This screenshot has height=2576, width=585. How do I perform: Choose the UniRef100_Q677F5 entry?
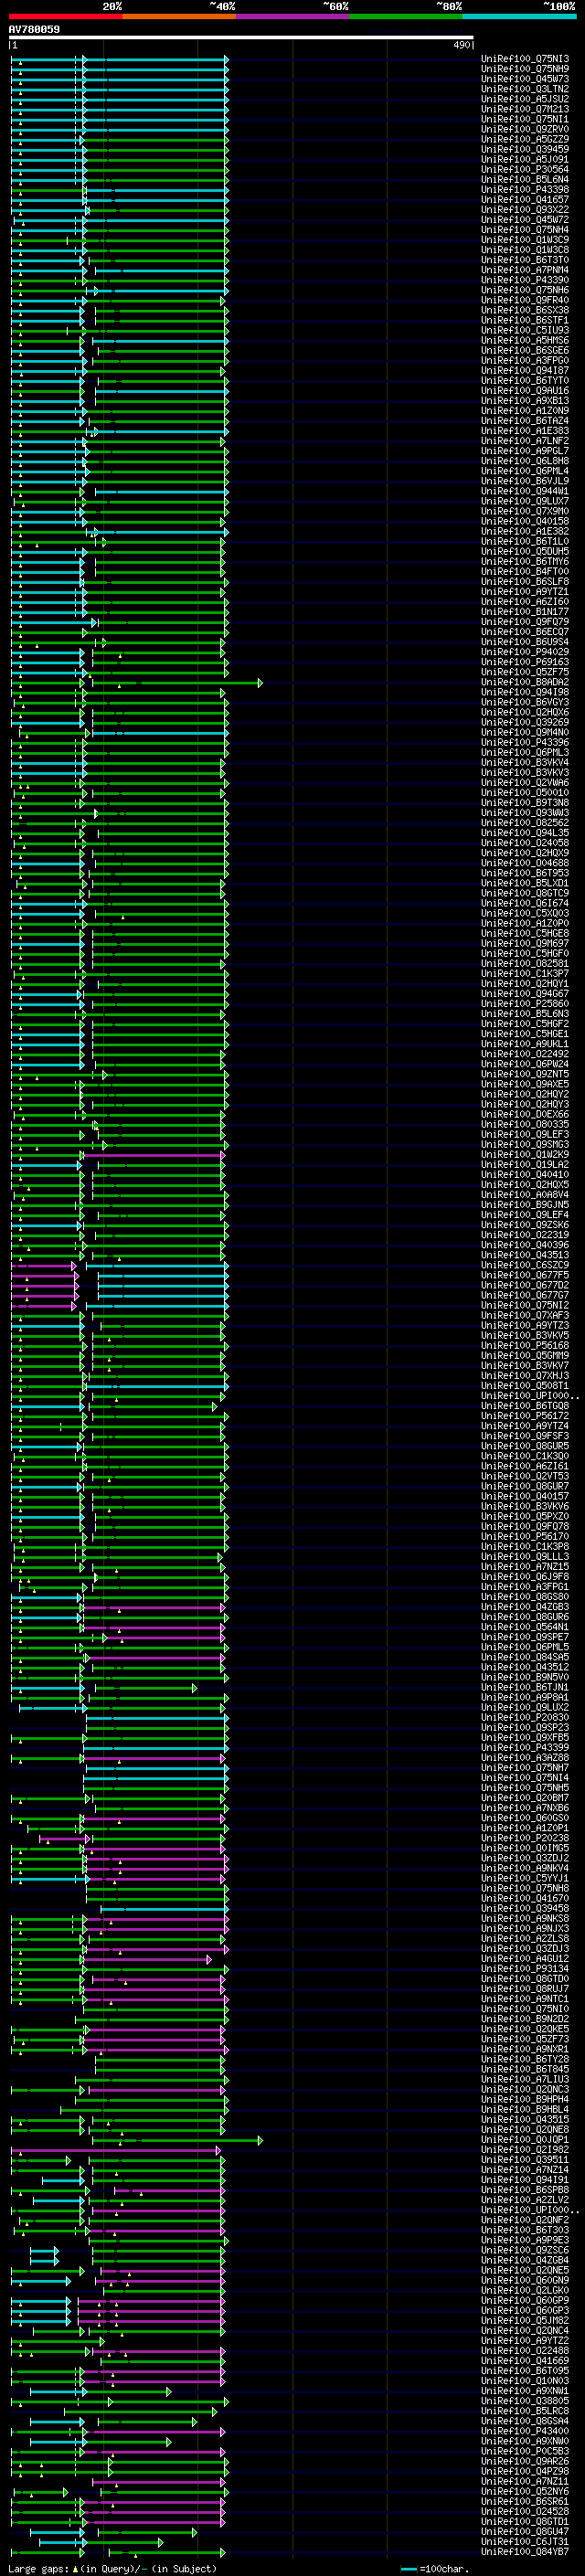(525, 1275)
